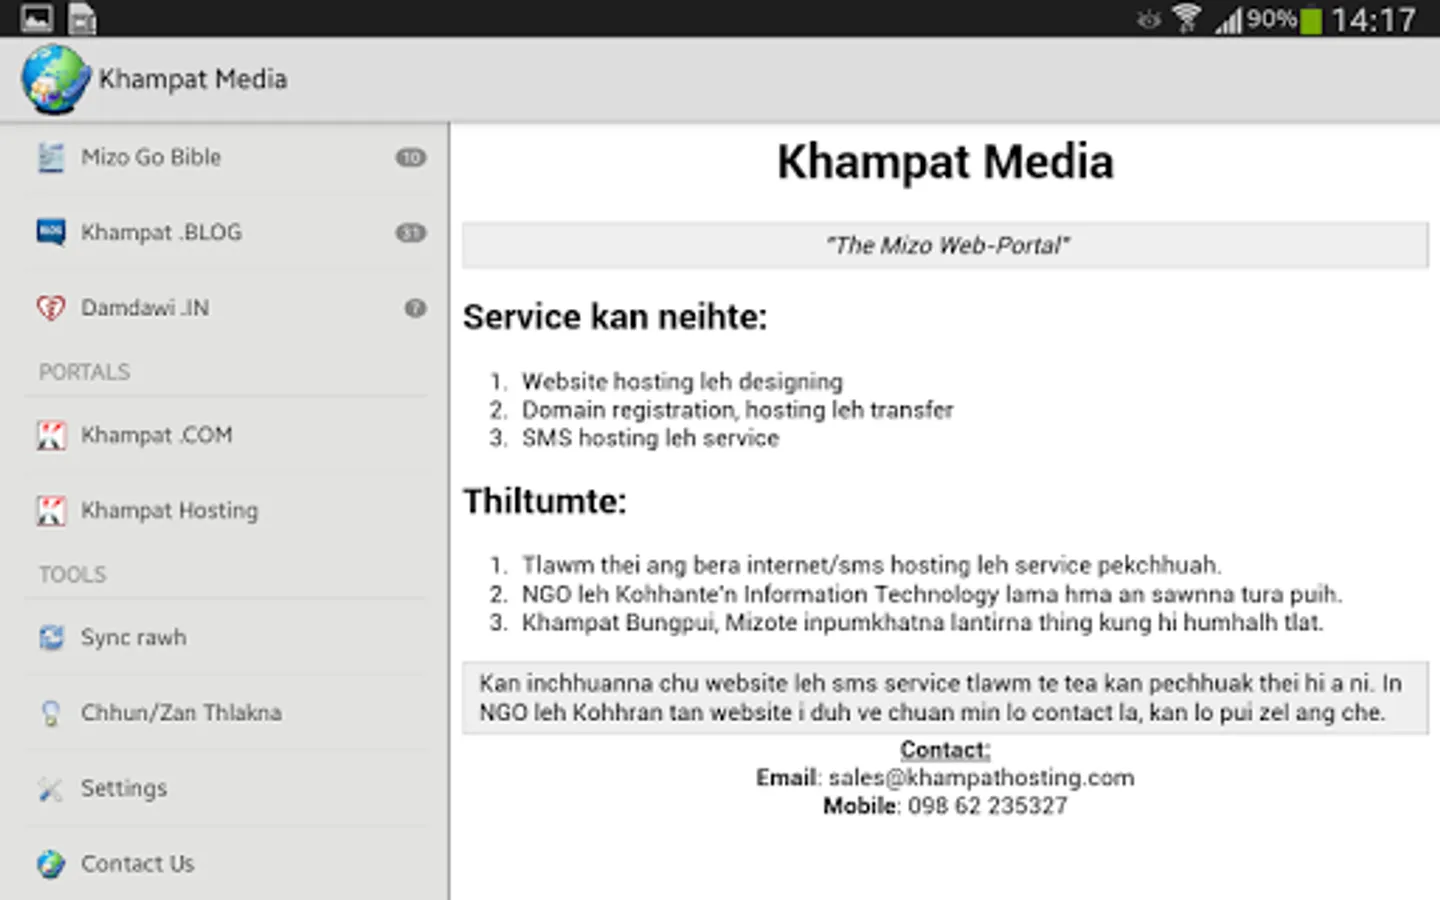Screen dimensions: 1440x900
Task: Select Damdawi .IN menu entry
Action: [225, 308]
